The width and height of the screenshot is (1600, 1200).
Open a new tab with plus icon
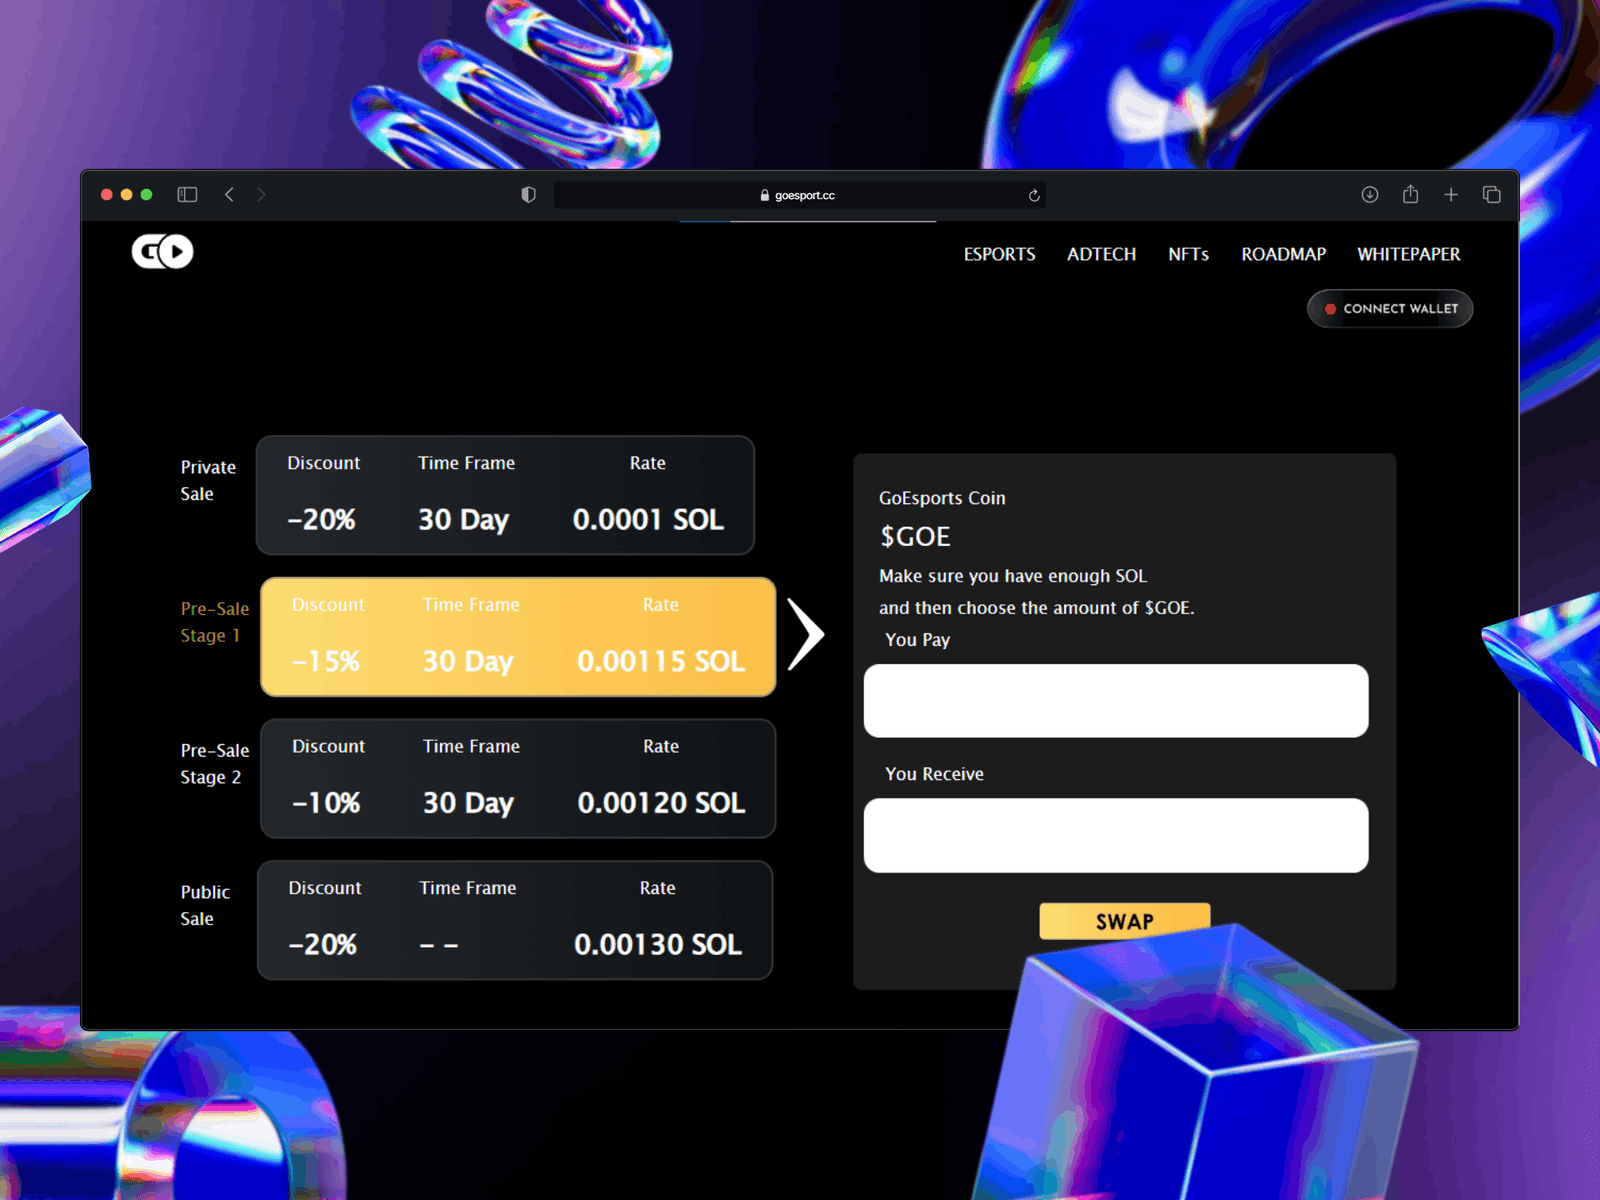[x=1451, y=195]
